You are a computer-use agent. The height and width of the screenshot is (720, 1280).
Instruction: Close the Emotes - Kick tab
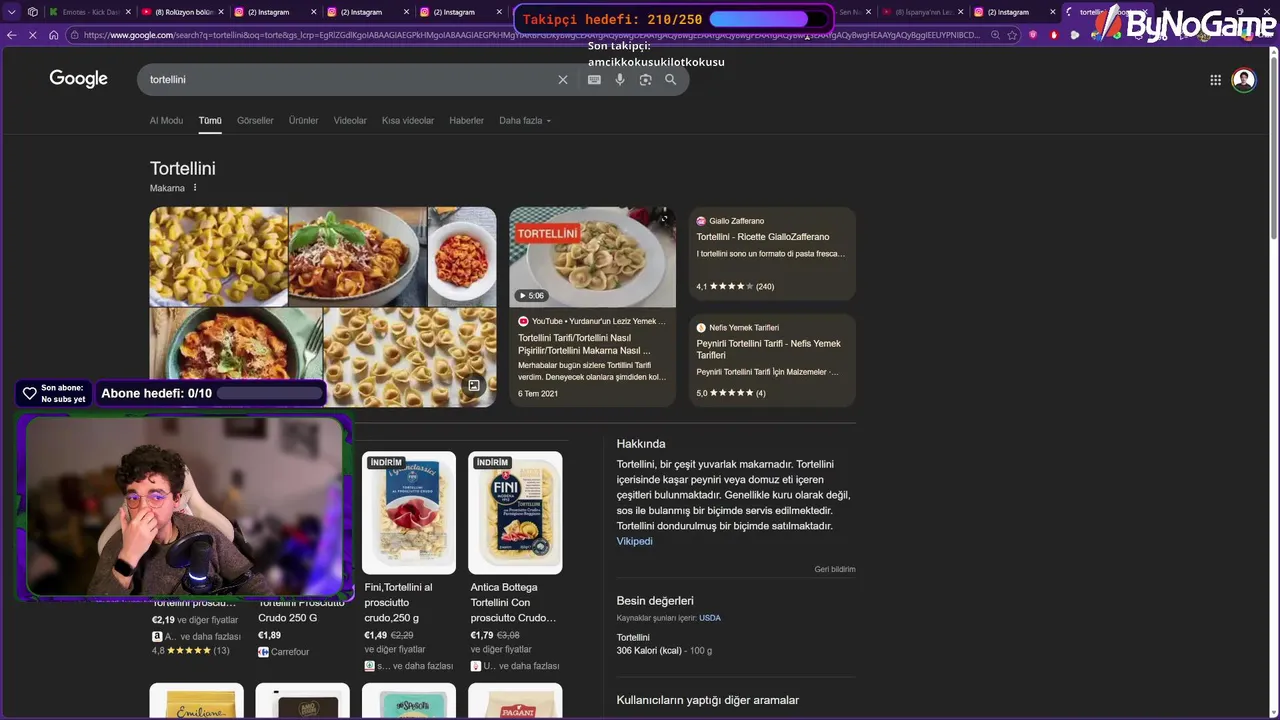pos(128,12)
